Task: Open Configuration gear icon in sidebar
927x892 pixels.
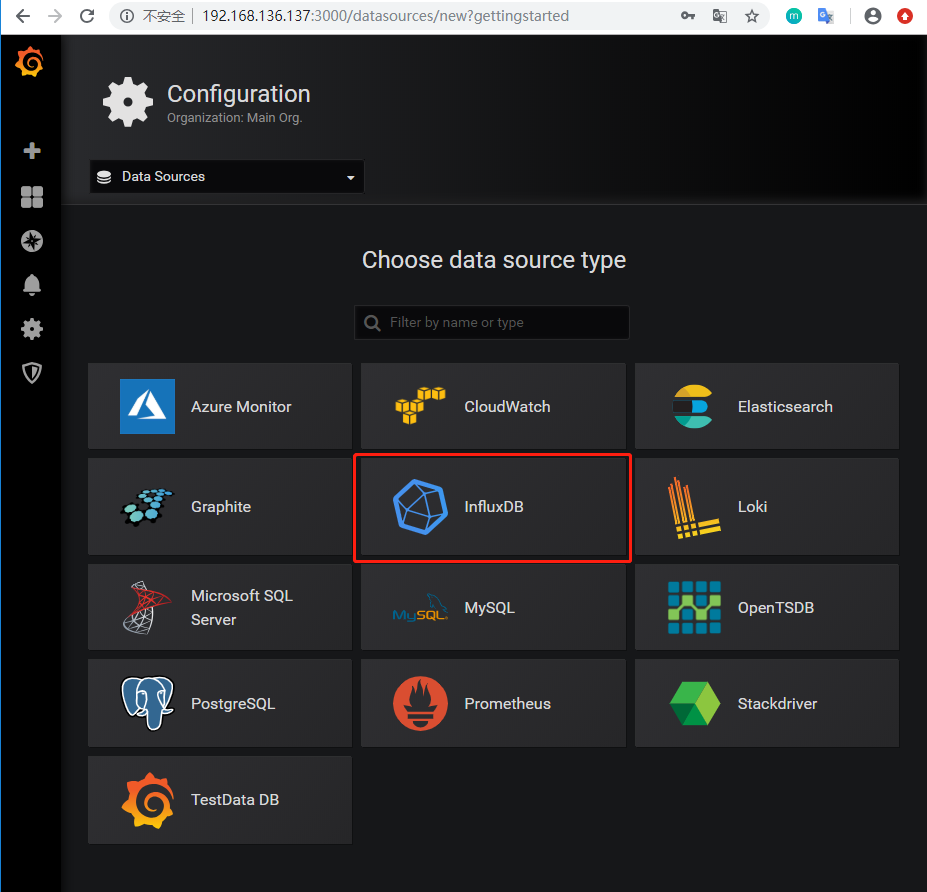Action: click(x=32, y=329)
